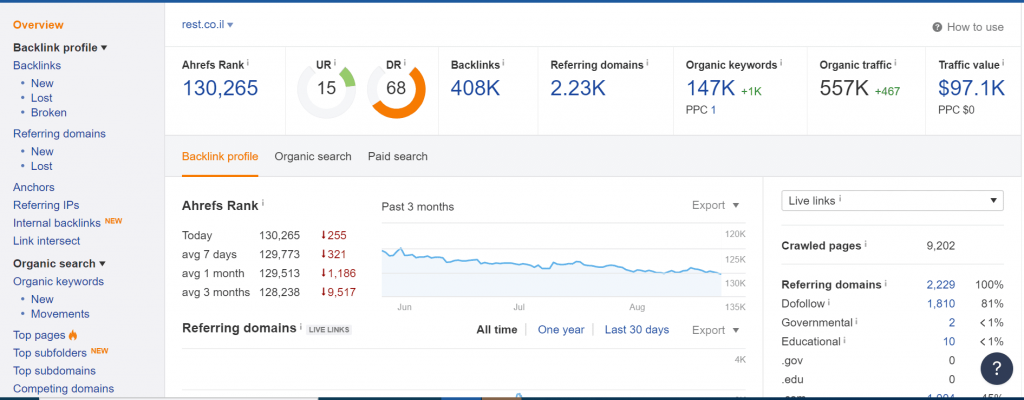Click the LIVE LINKS badge

tap(329, 330)
